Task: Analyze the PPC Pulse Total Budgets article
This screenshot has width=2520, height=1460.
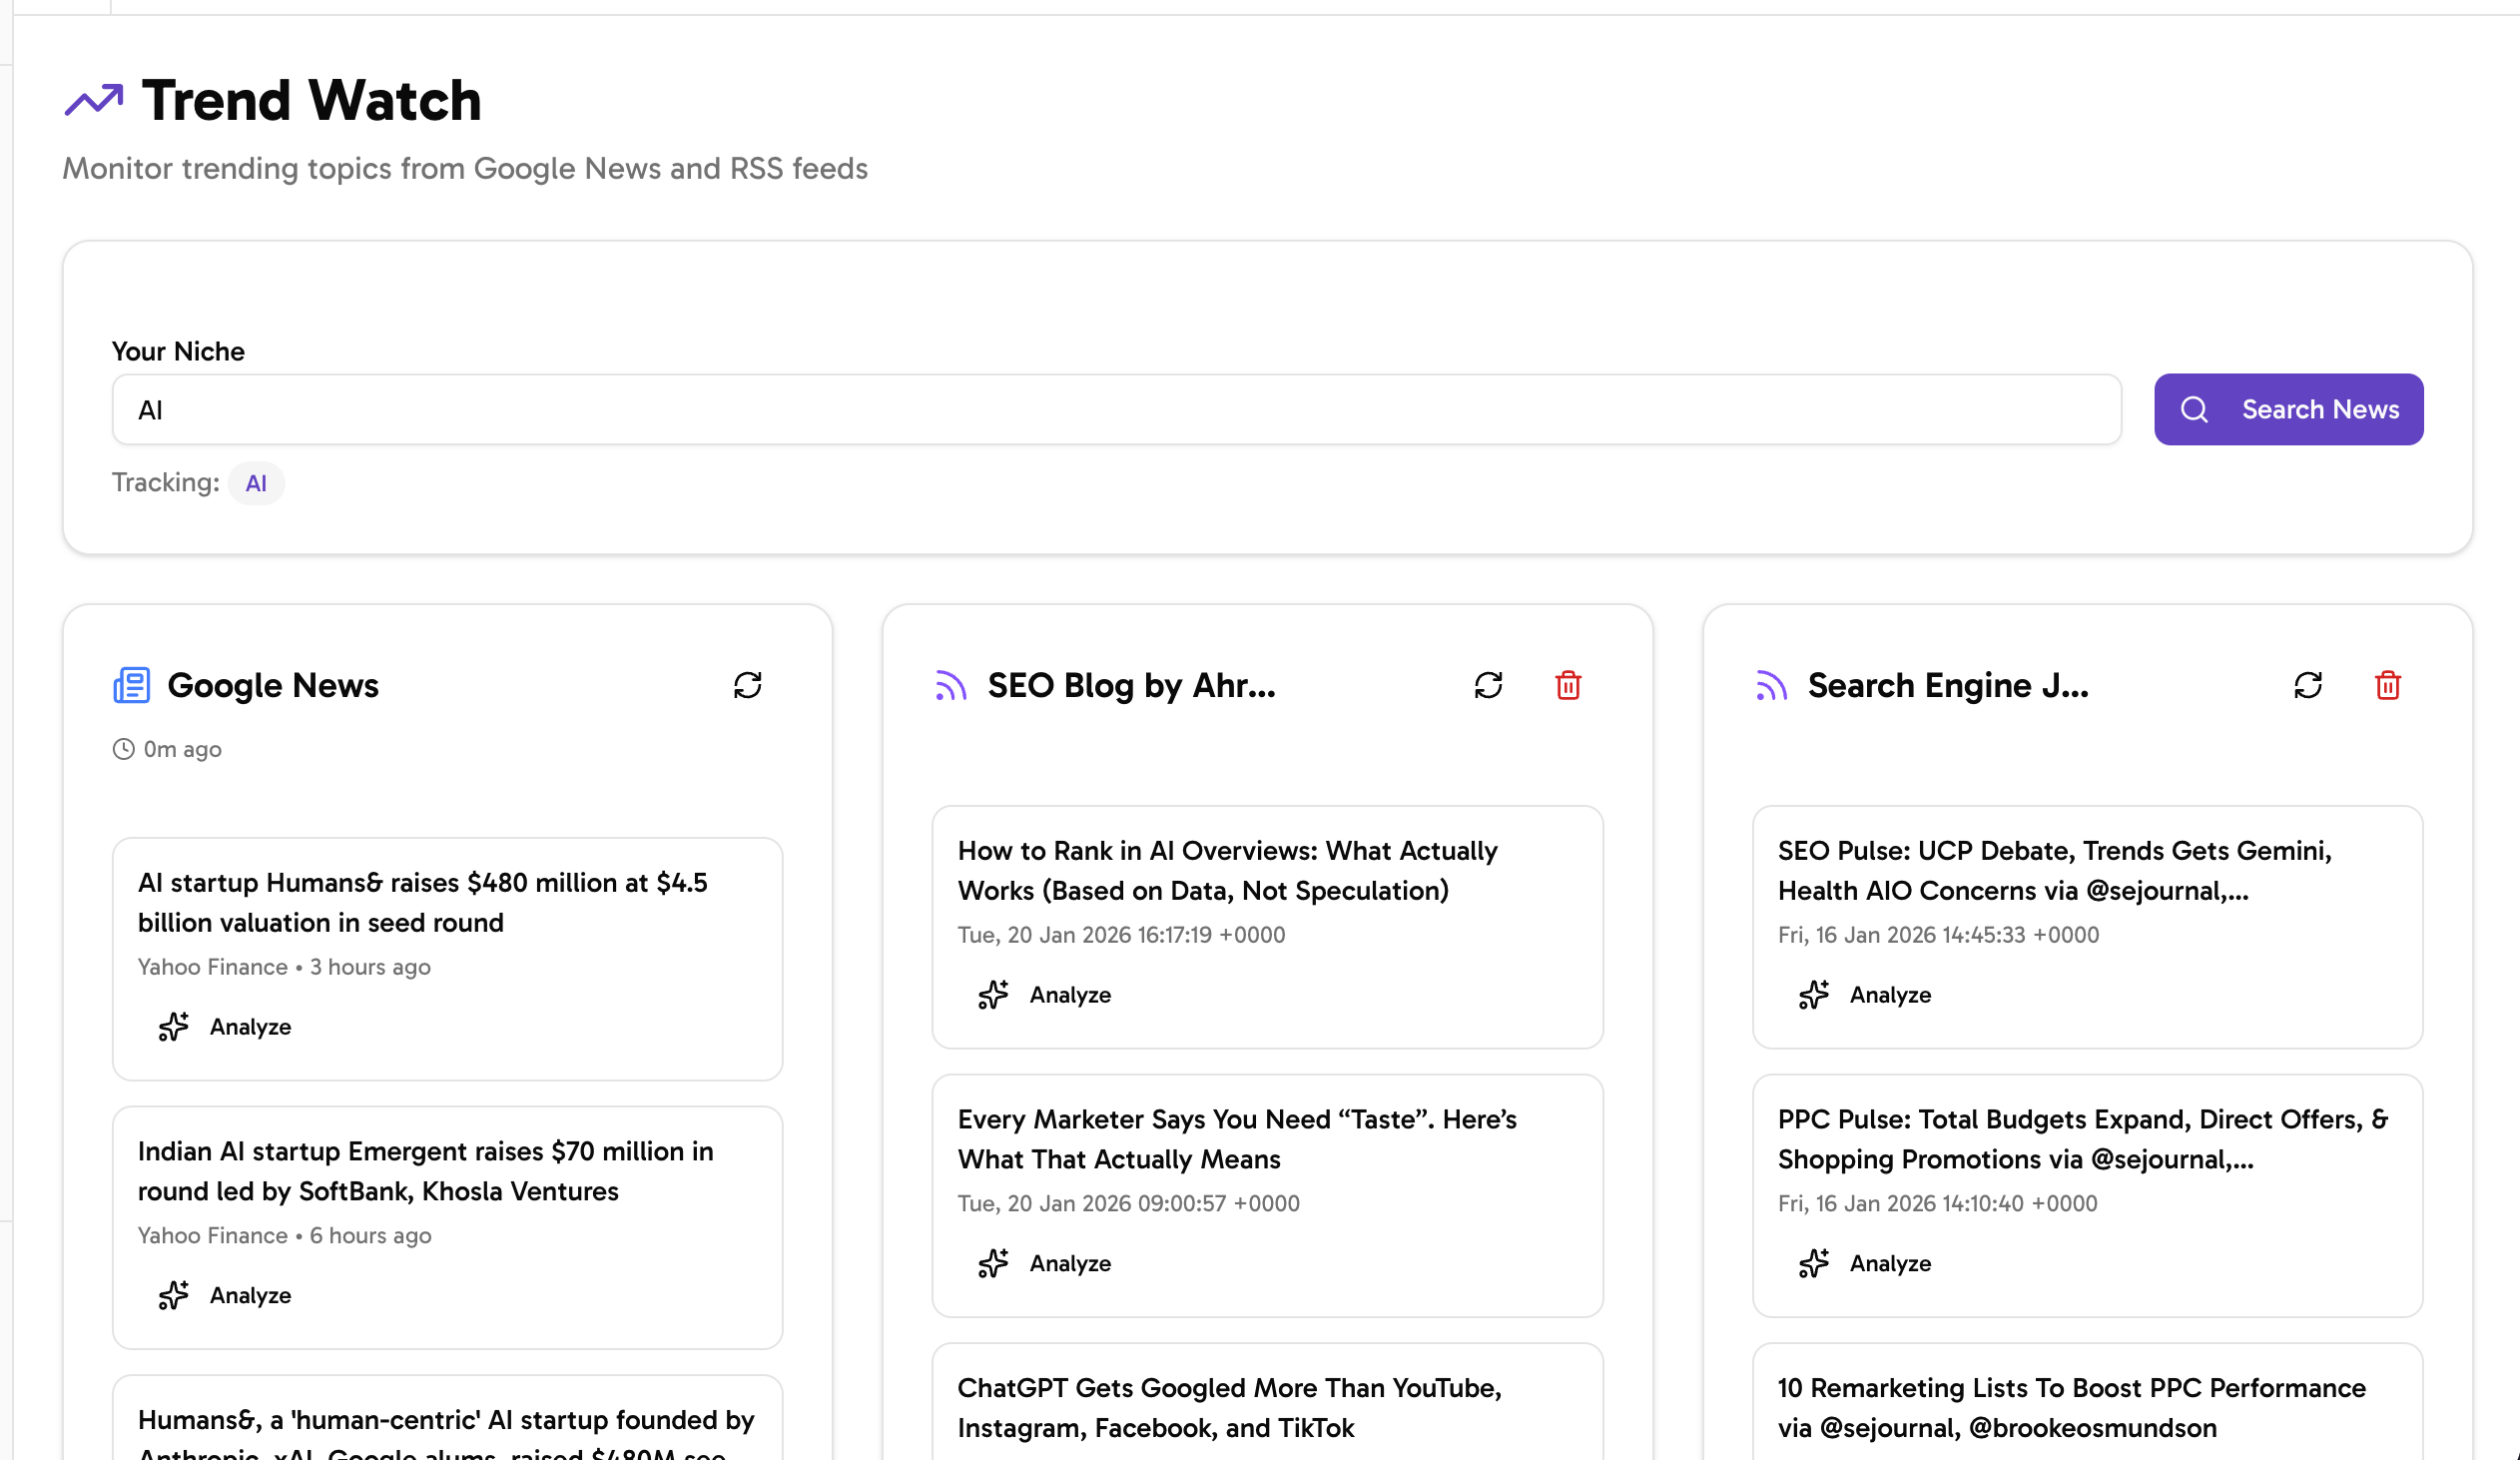Action: tap(1866, 1263)
